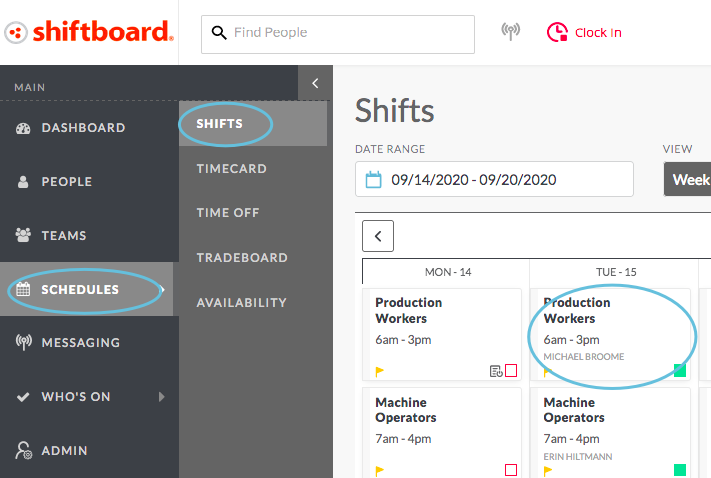Click the Who's On checkmark icon
This screenshot has width=711, height=478.
[x=23, y=397]
